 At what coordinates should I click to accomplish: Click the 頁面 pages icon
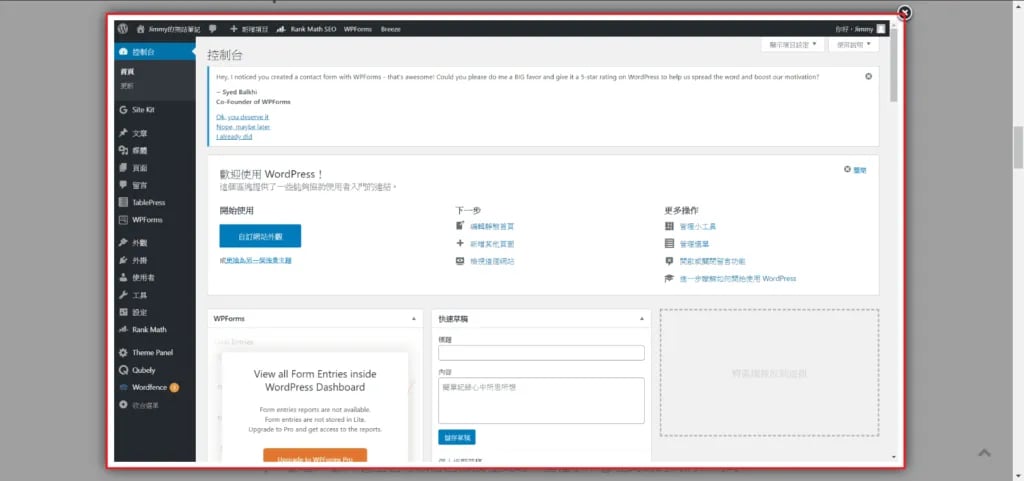point(123,168)
